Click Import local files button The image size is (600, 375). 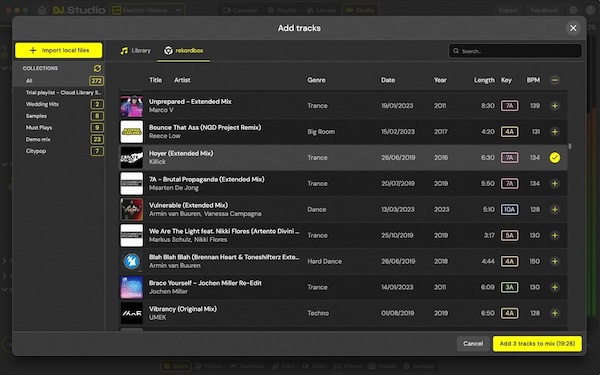[59, 50]
